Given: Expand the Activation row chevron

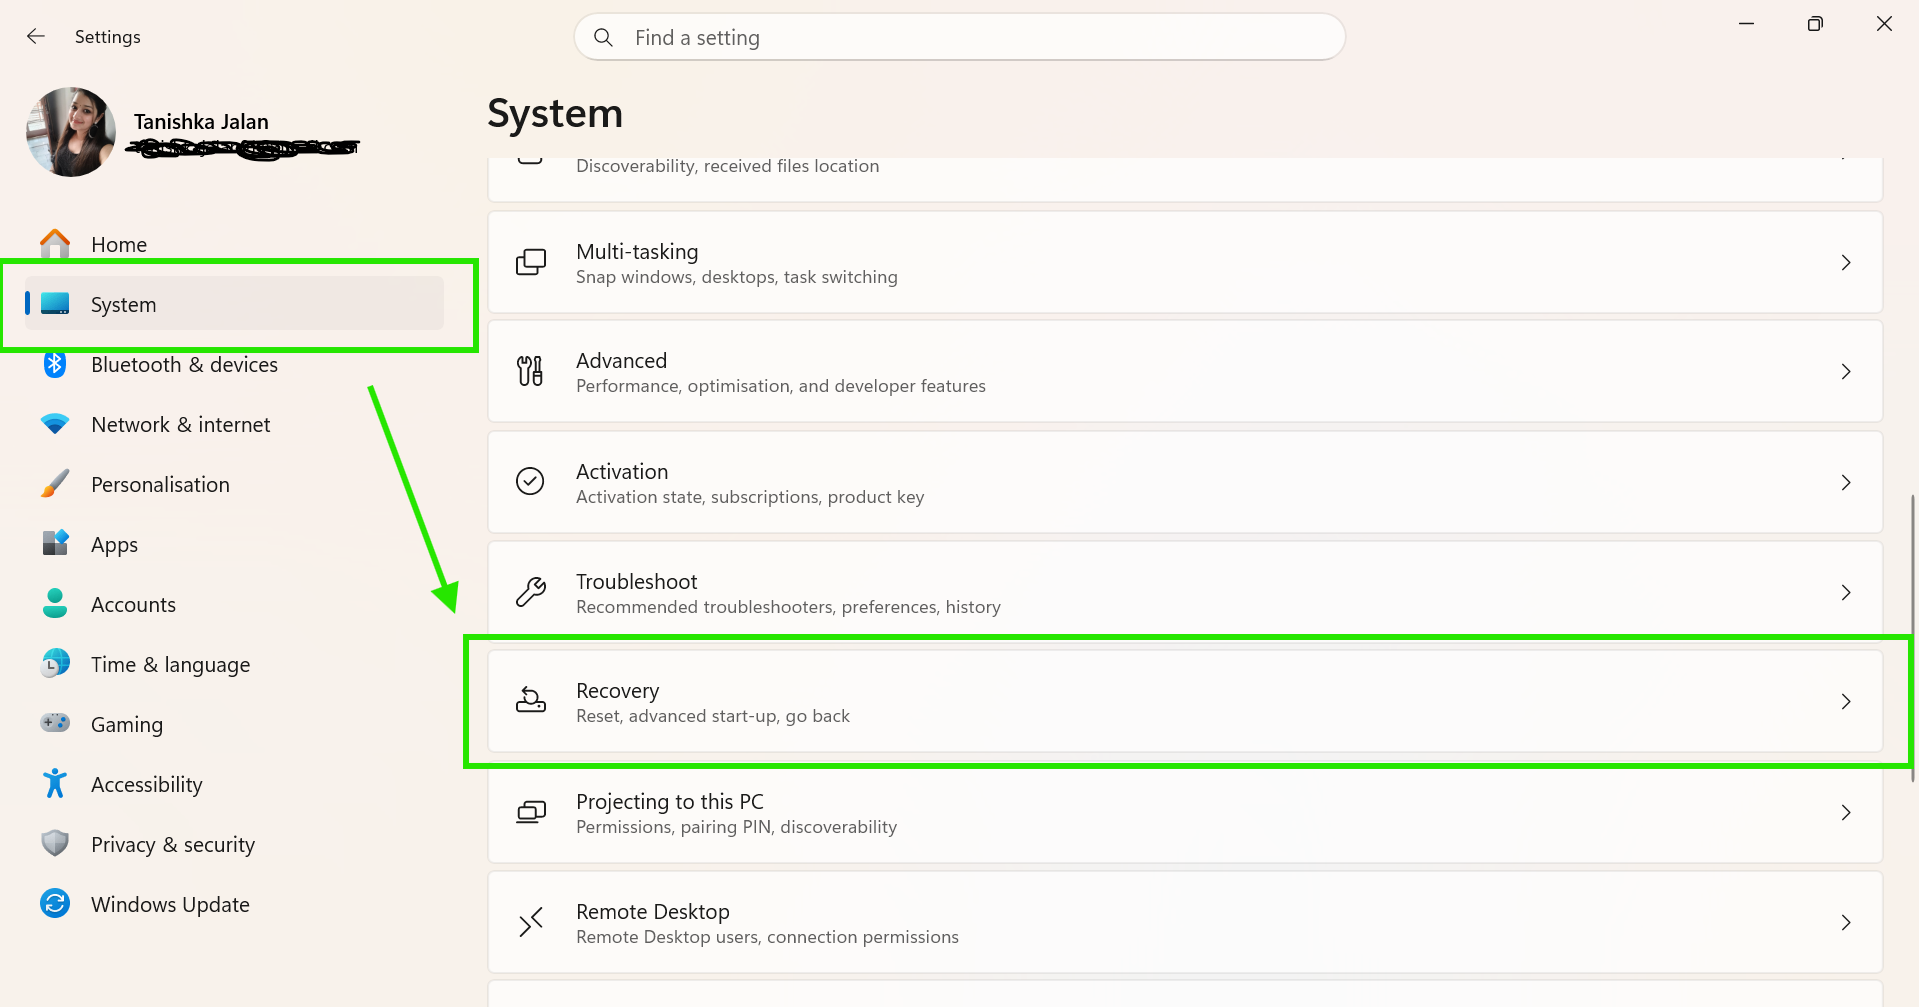Looking at the screenshot, I should tap(1846, 482).
